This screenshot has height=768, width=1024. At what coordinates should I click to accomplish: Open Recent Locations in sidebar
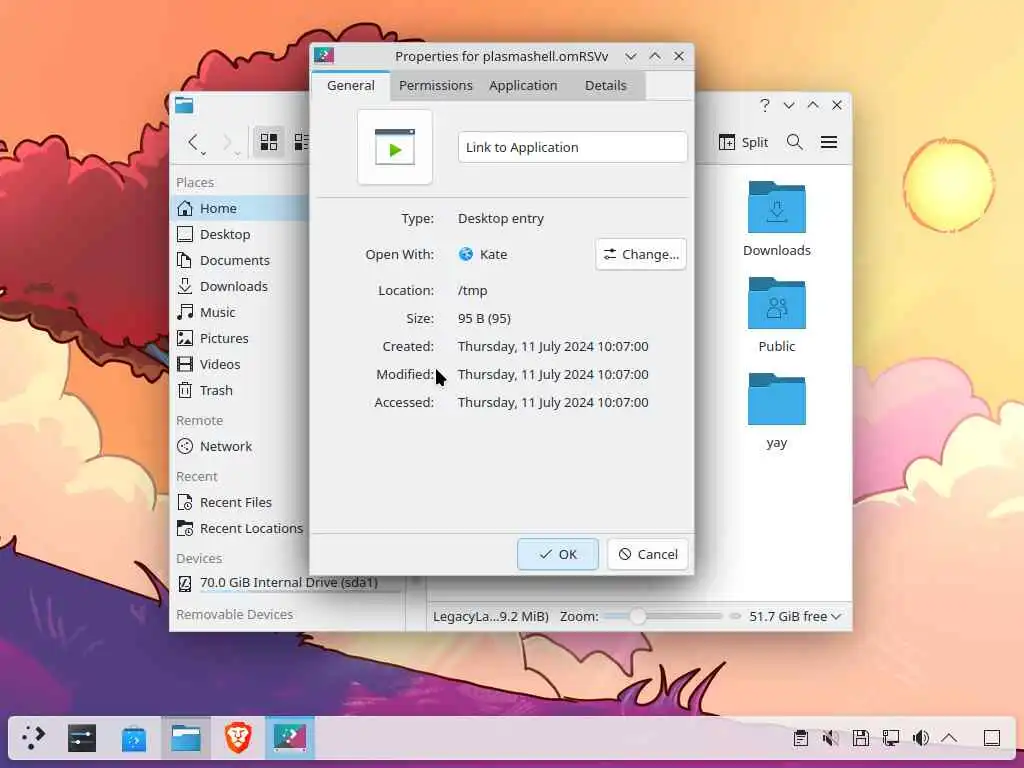(x=239, y=528)
